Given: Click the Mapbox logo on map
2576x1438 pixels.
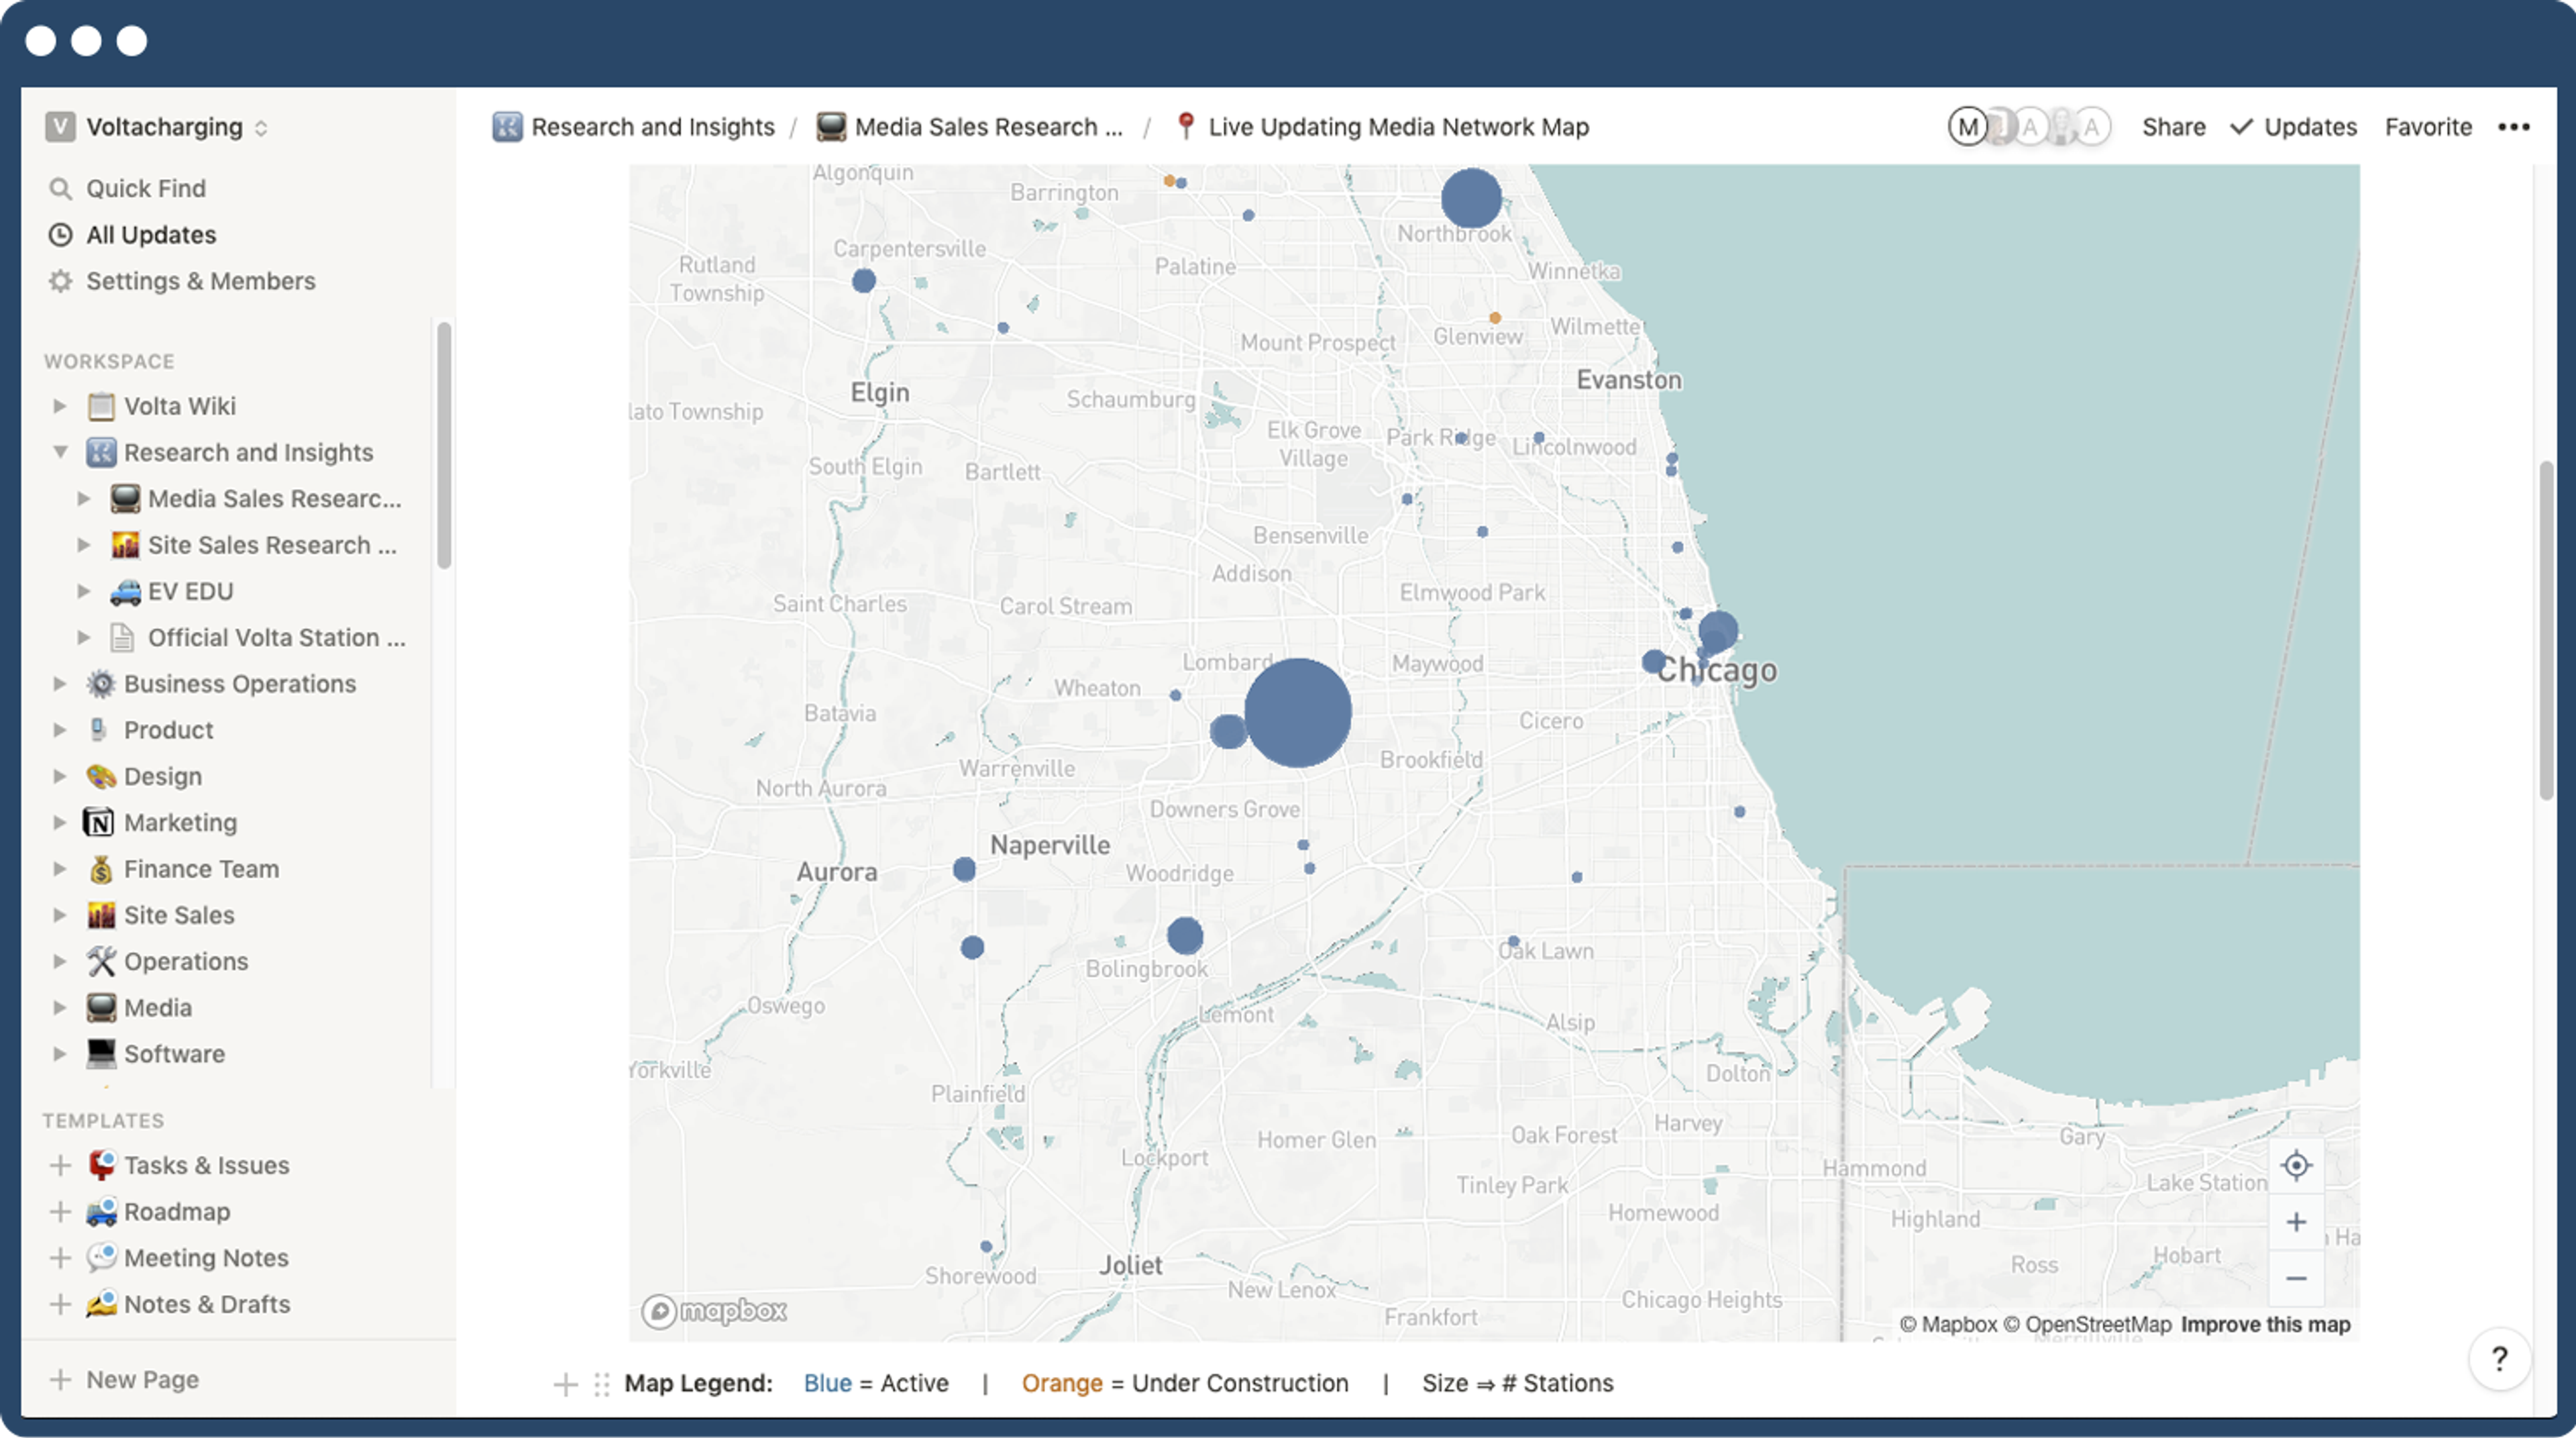Looking at the screenshot, I should 714,1310.
